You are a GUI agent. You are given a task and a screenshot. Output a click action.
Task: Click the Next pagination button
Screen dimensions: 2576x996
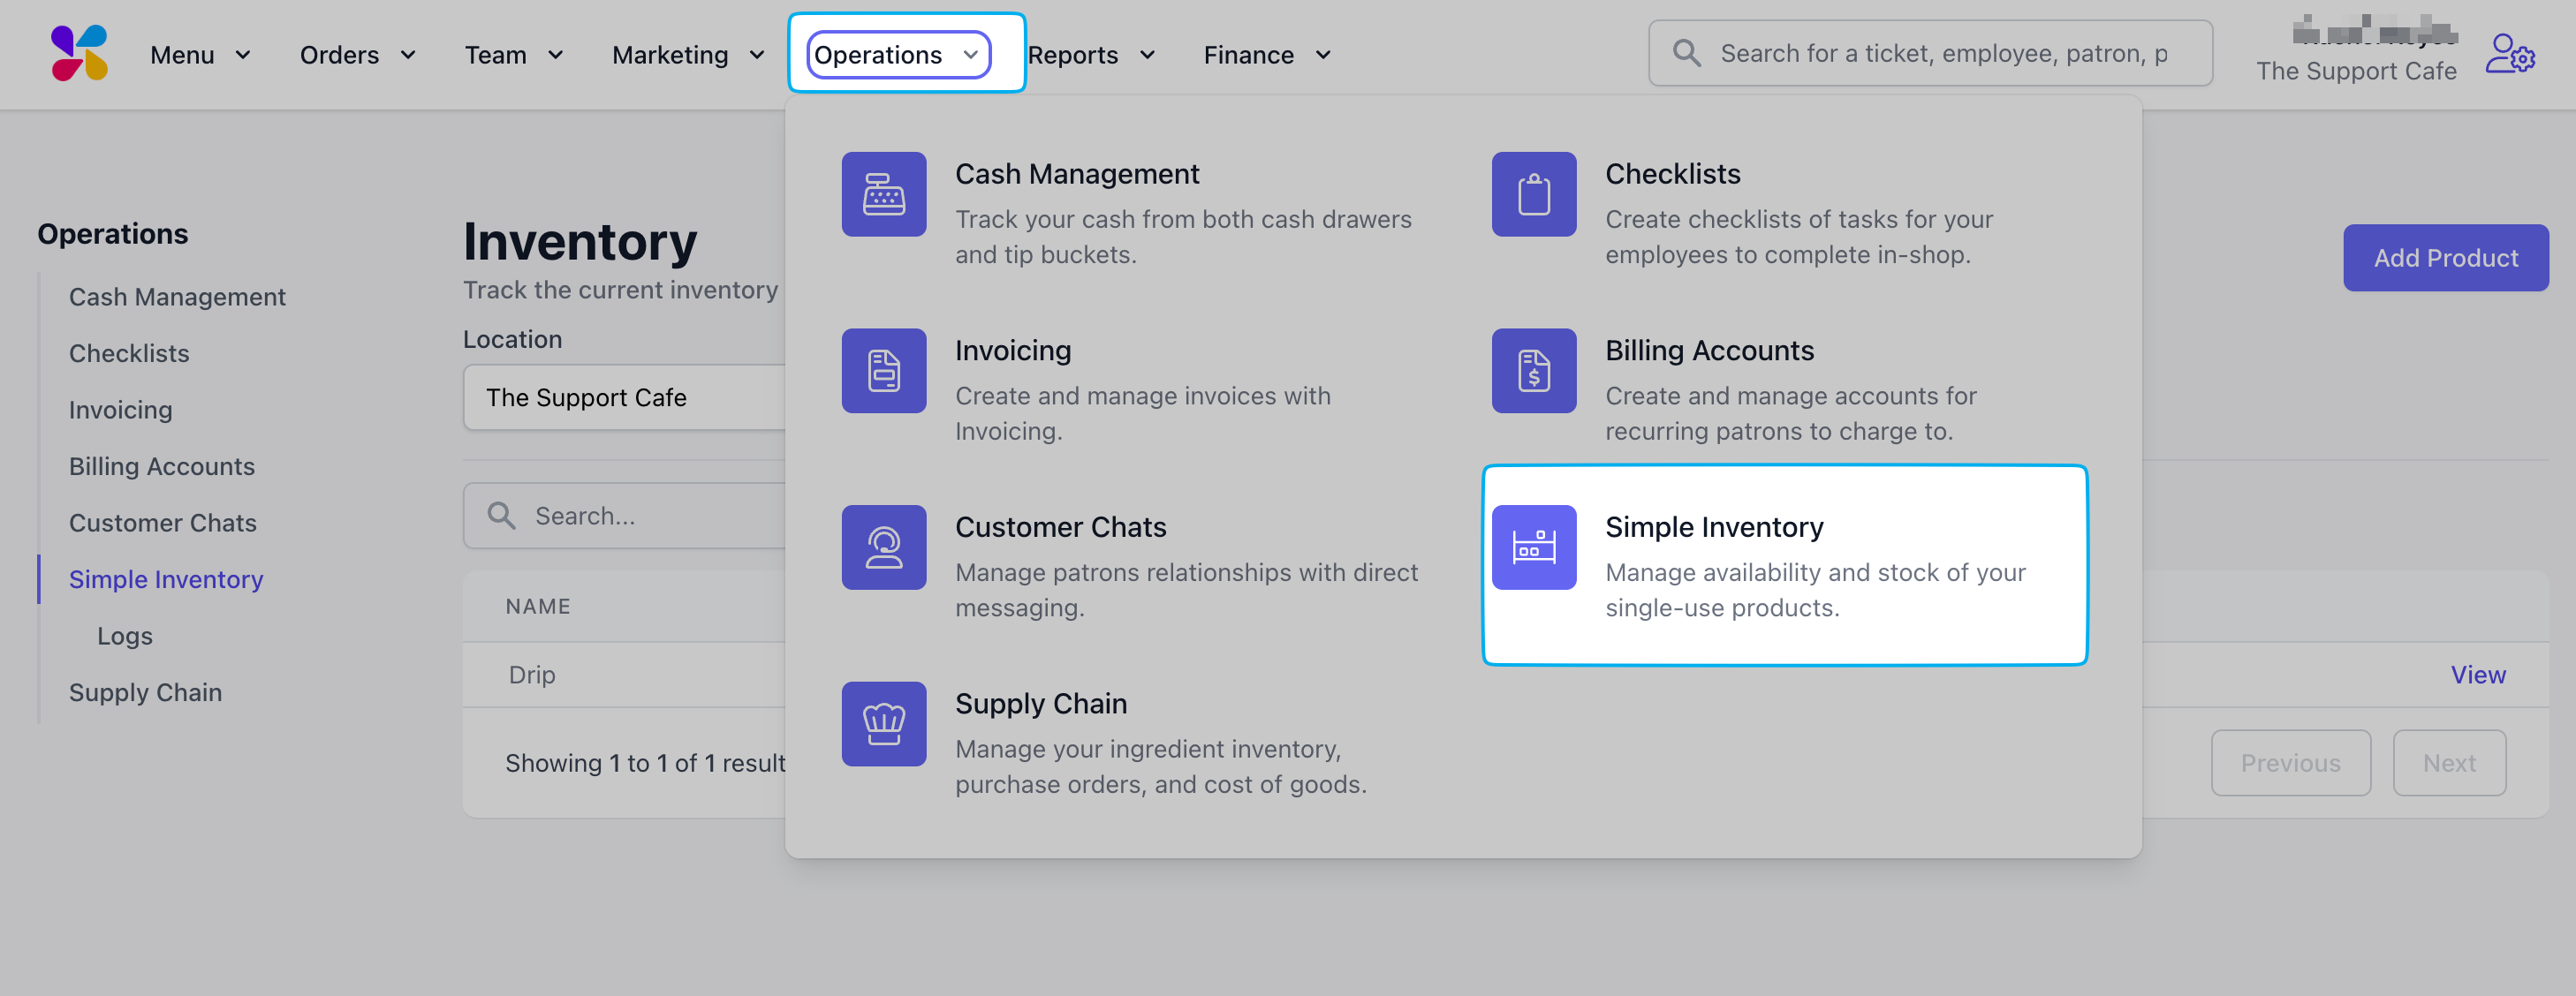click(x=2448, y=763)
